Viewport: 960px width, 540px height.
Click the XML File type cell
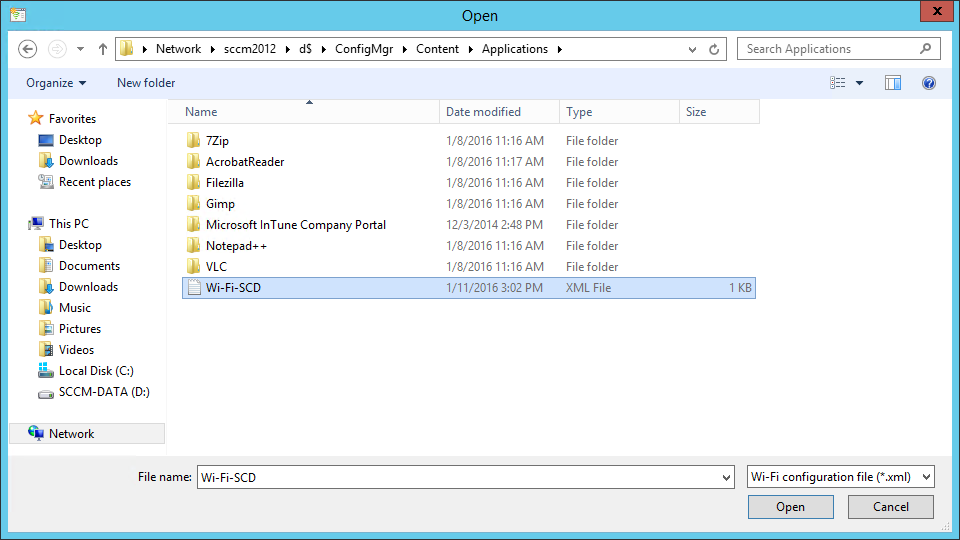point(588,288)
